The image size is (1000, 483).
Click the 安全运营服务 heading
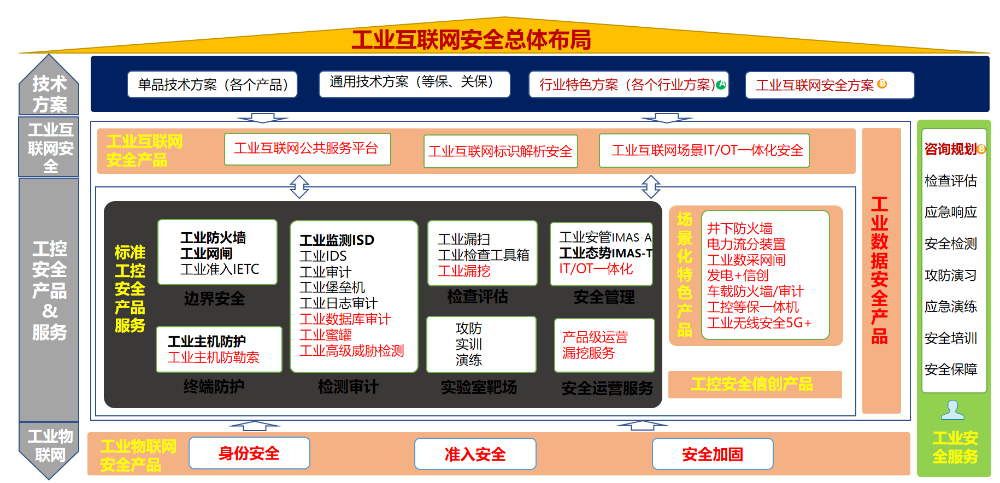[x=607, y=387]
